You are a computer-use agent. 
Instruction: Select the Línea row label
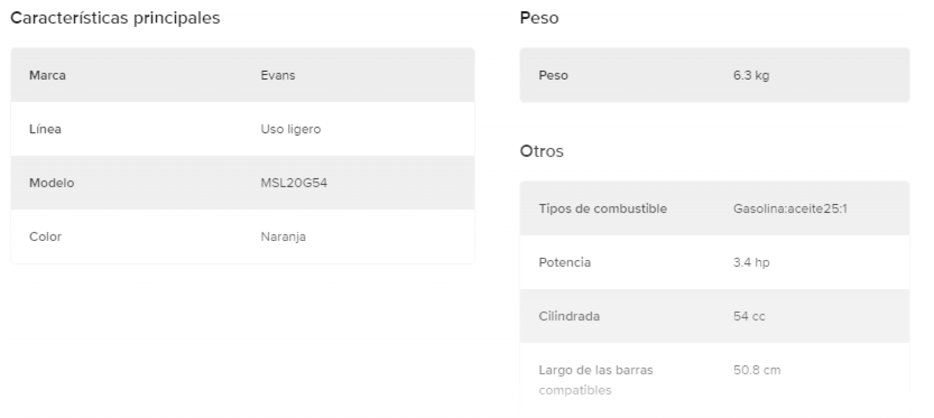[46, 130]
